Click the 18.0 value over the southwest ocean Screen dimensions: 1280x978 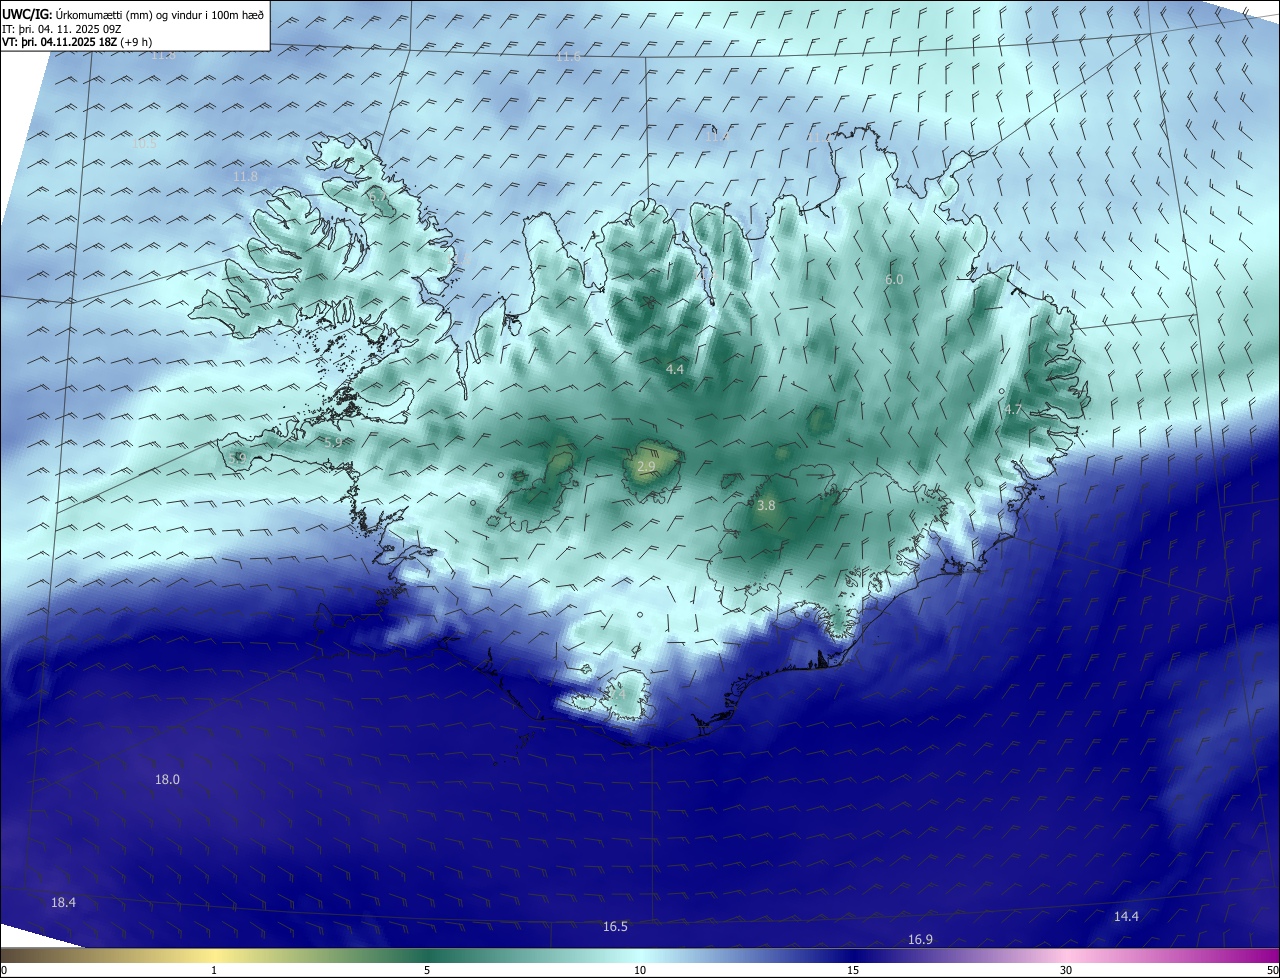click(167, 779)
